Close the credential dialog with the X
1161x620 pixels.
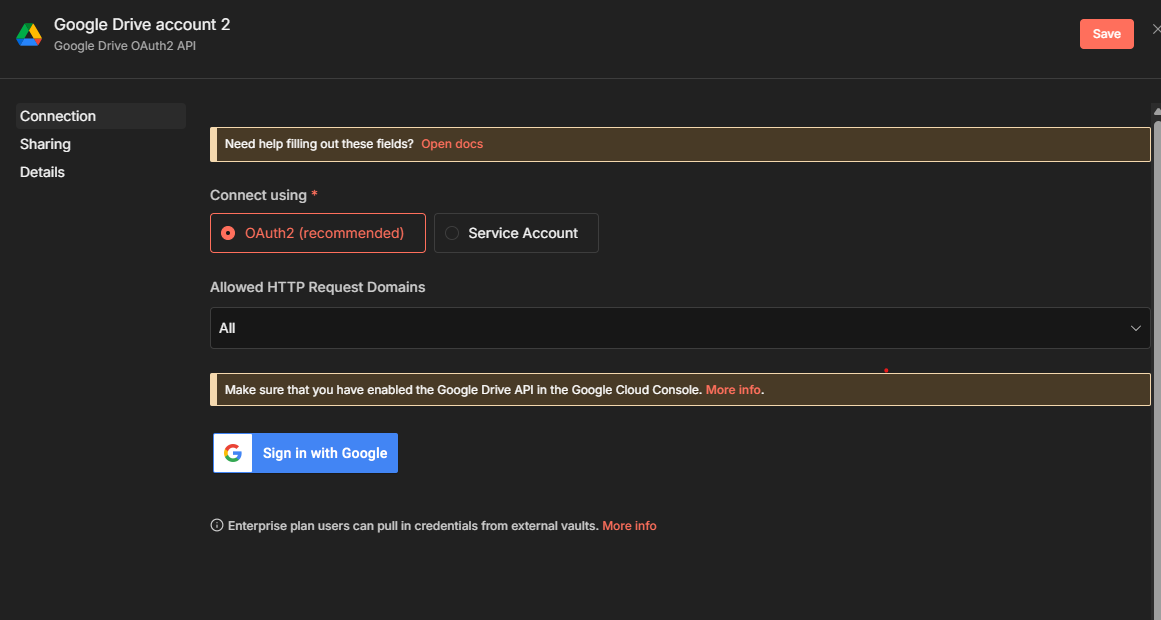[x=1156, y=30]
